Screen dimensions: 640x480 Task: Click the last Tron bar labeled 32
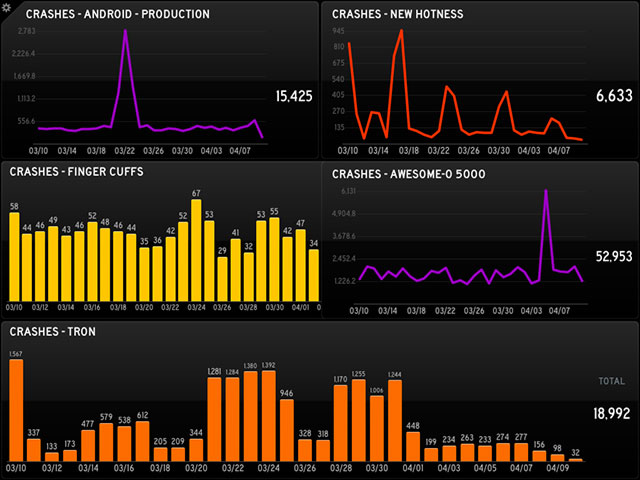click(x=576, y=459)
